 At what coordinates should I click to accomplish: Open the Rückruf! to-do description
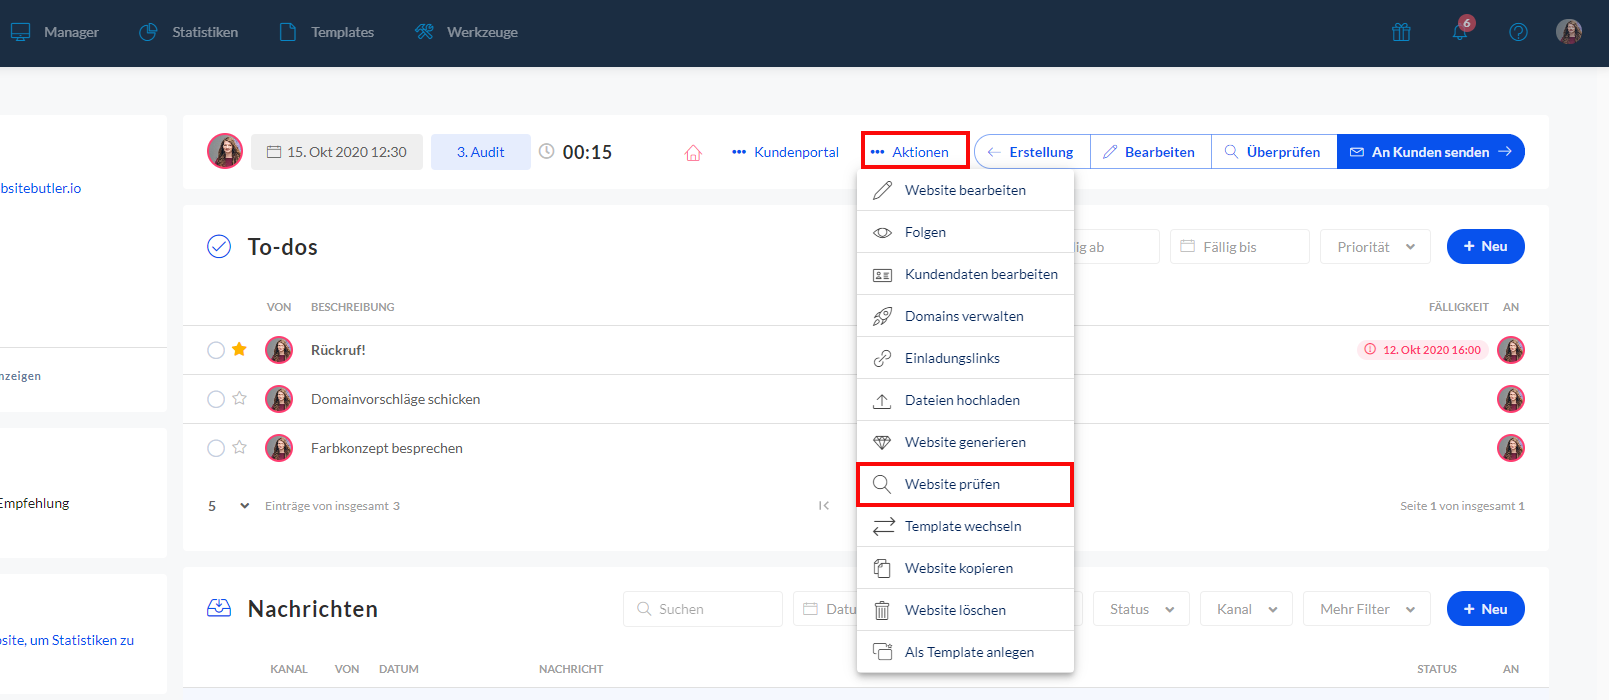coord(338,350)
